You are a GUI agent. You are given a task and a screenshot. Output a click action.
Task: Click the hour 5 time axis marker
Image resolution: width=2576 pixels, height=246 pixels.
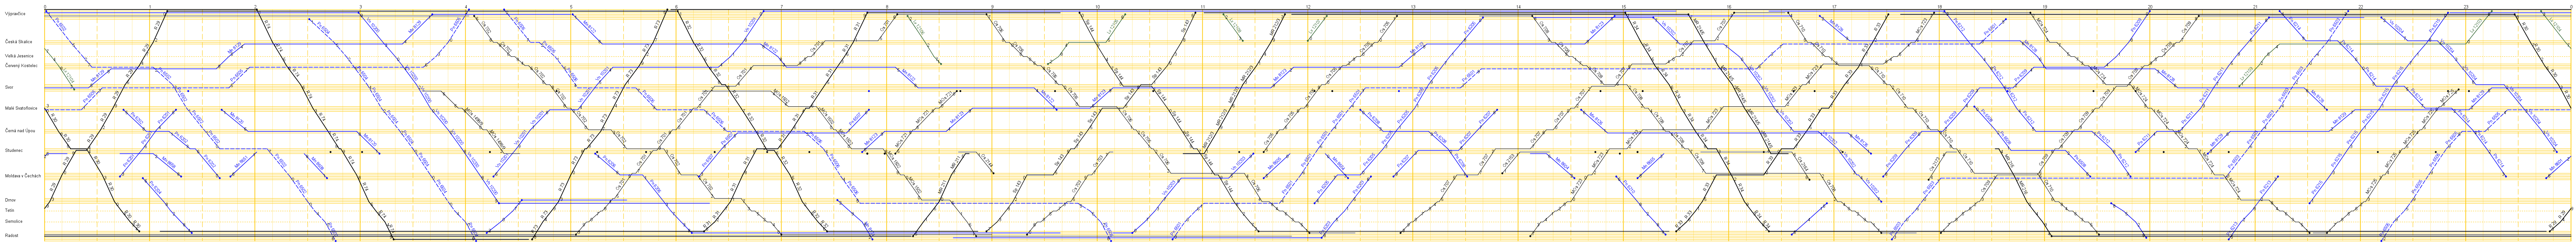click(x=571, y=7)
